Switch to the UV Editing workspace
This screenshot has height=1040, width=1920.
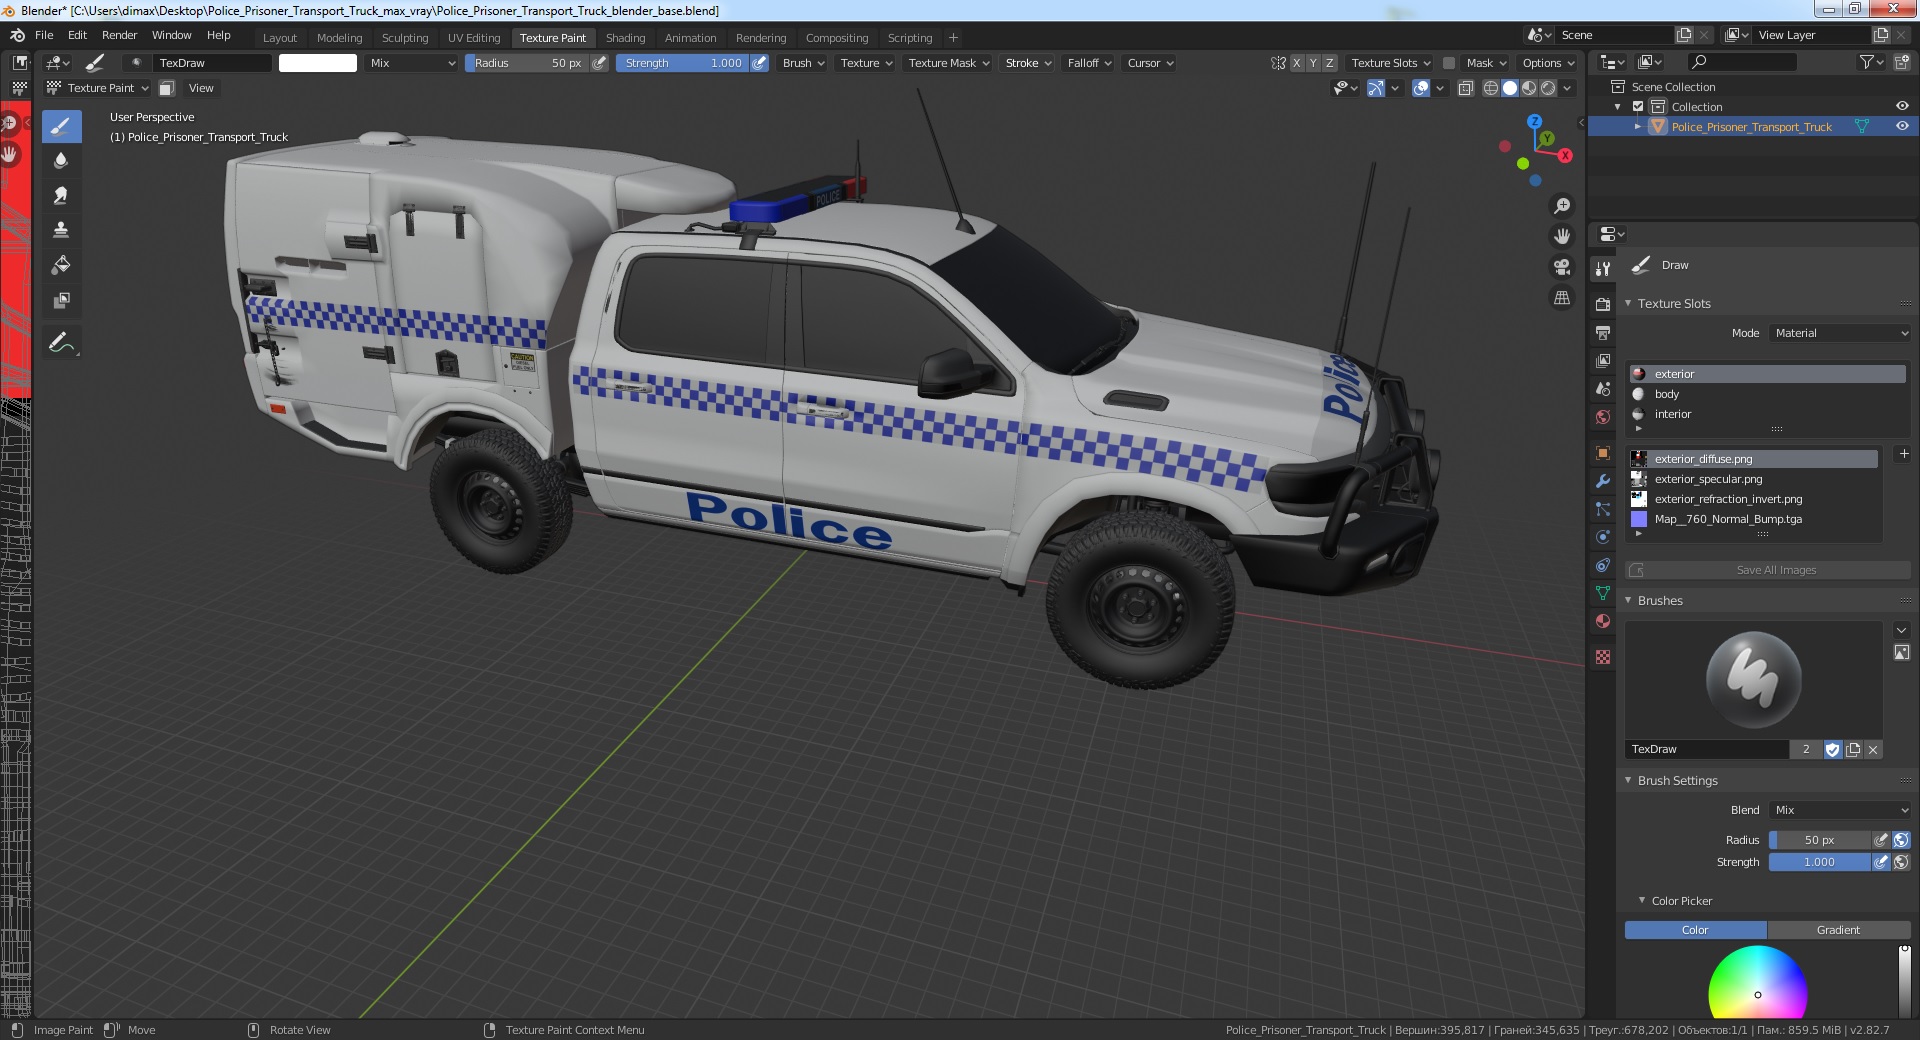pyautogui.click(x=474, y=38)
